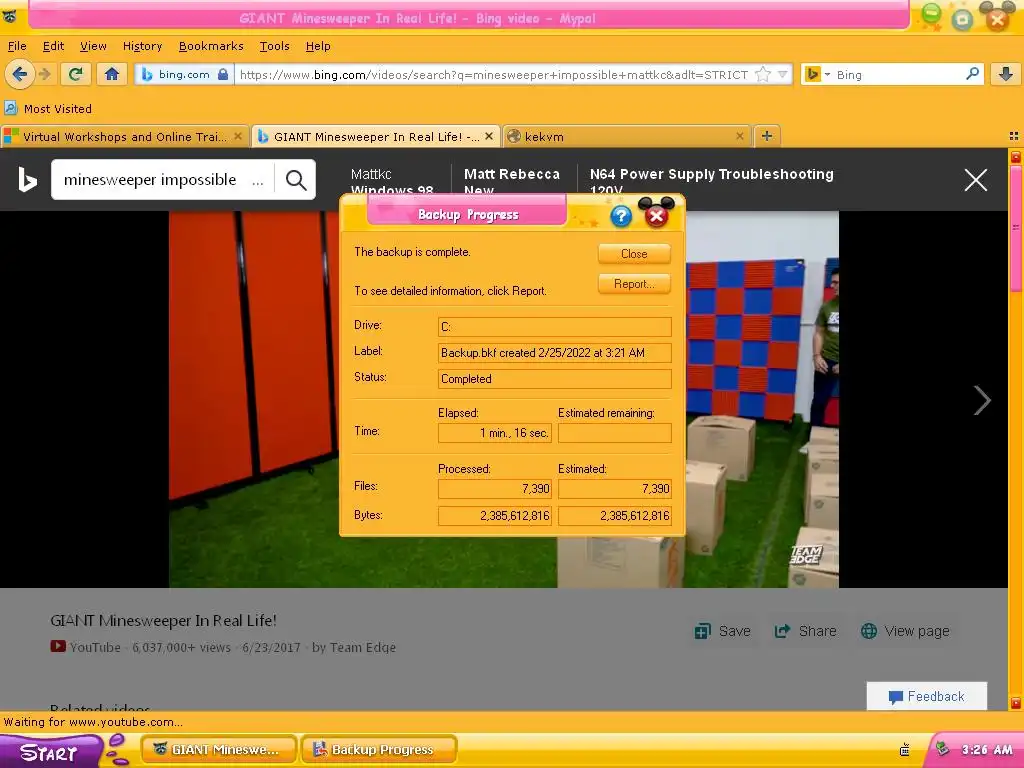Screen dimensions: 1024x768
Task: Open the Bookmarks menu
Action: tap(211, 46)
